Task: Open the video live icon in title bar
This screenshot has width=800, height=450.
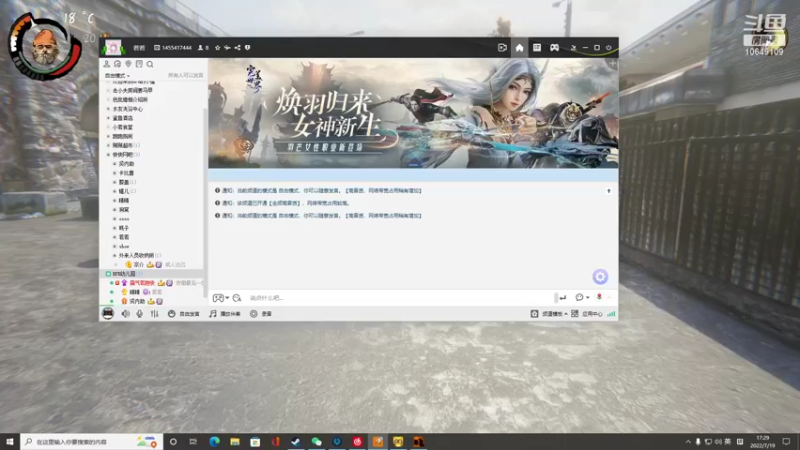Action: click(502, 47)
